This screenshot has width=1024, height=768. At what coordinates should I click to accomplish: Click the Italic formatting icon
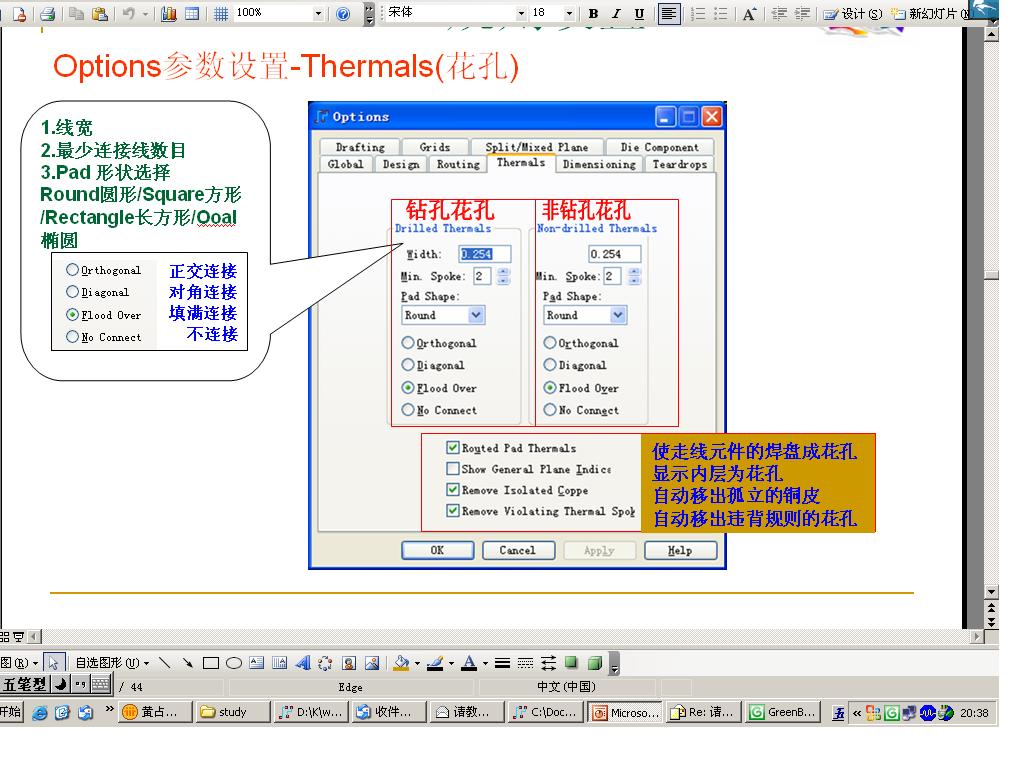(x=616, y=14)
